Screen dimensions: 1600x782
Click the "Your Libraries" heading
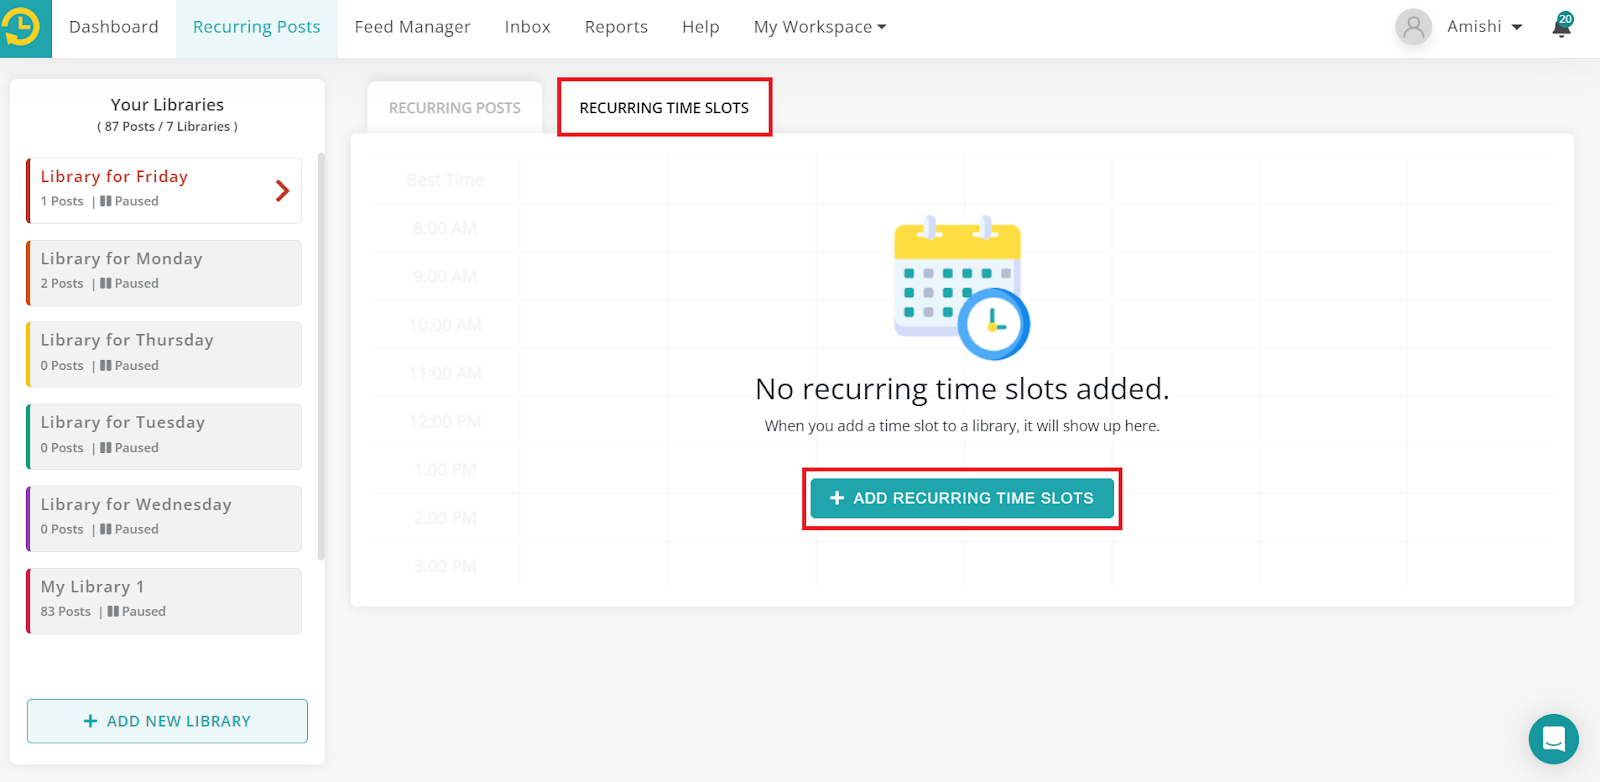167,105
